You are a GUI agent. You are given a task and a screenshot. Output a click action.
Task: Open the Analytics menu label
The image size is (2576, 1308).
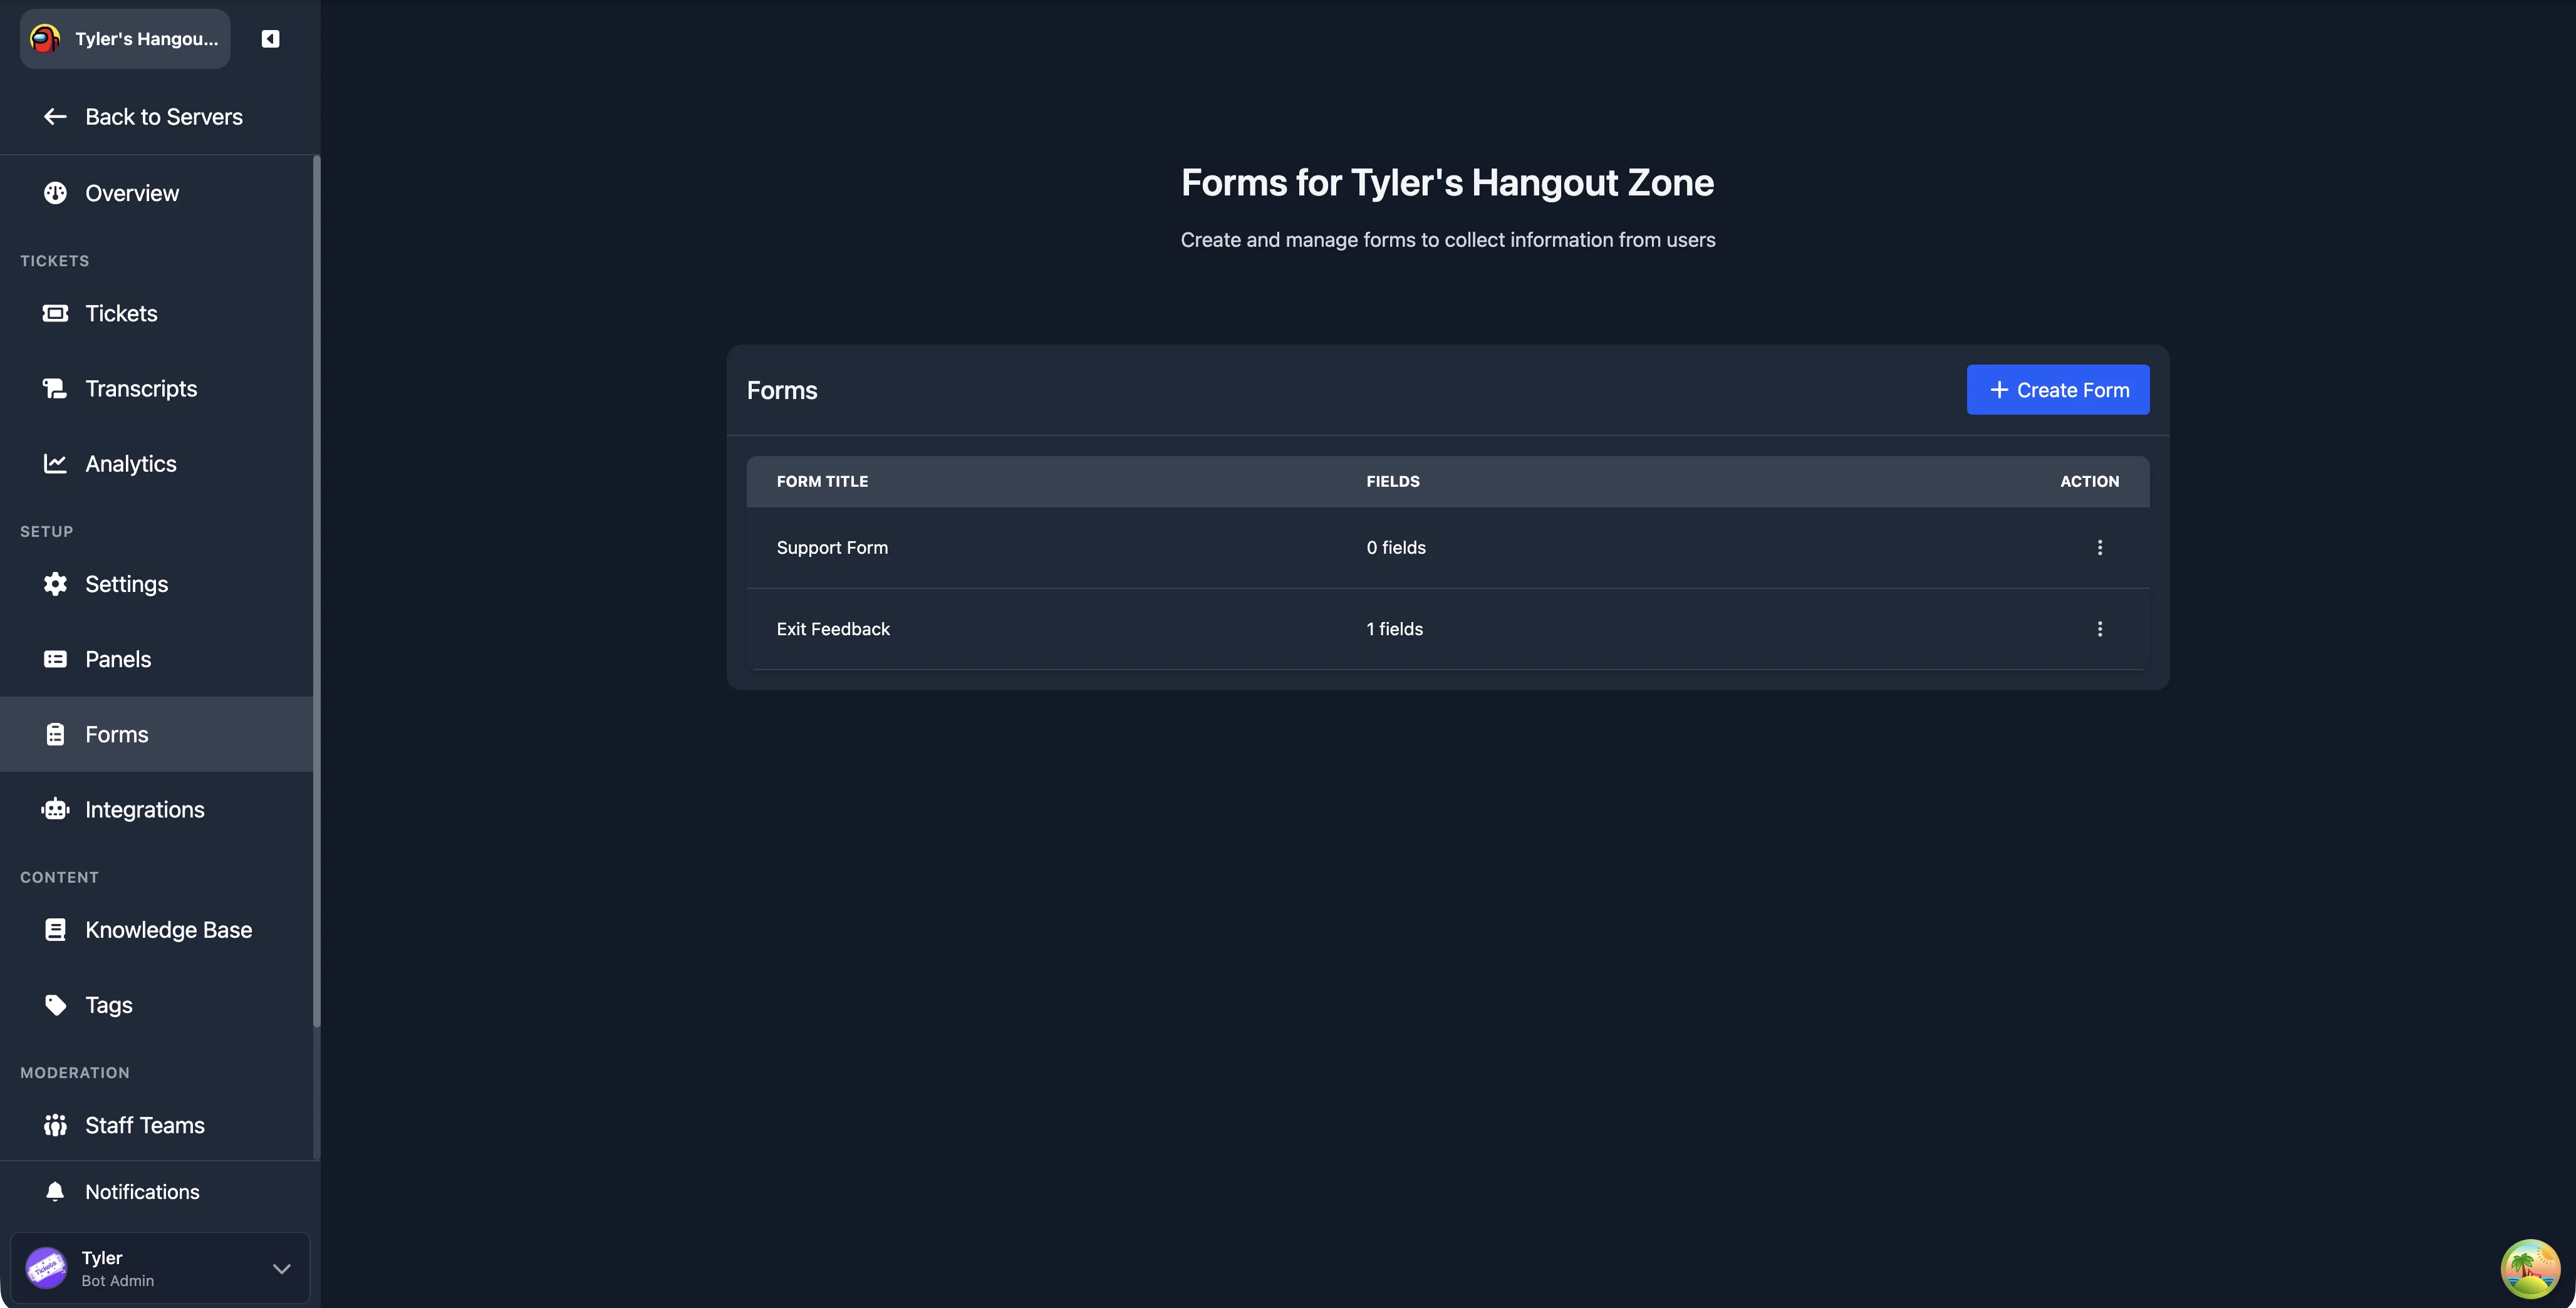coord(131,464)
